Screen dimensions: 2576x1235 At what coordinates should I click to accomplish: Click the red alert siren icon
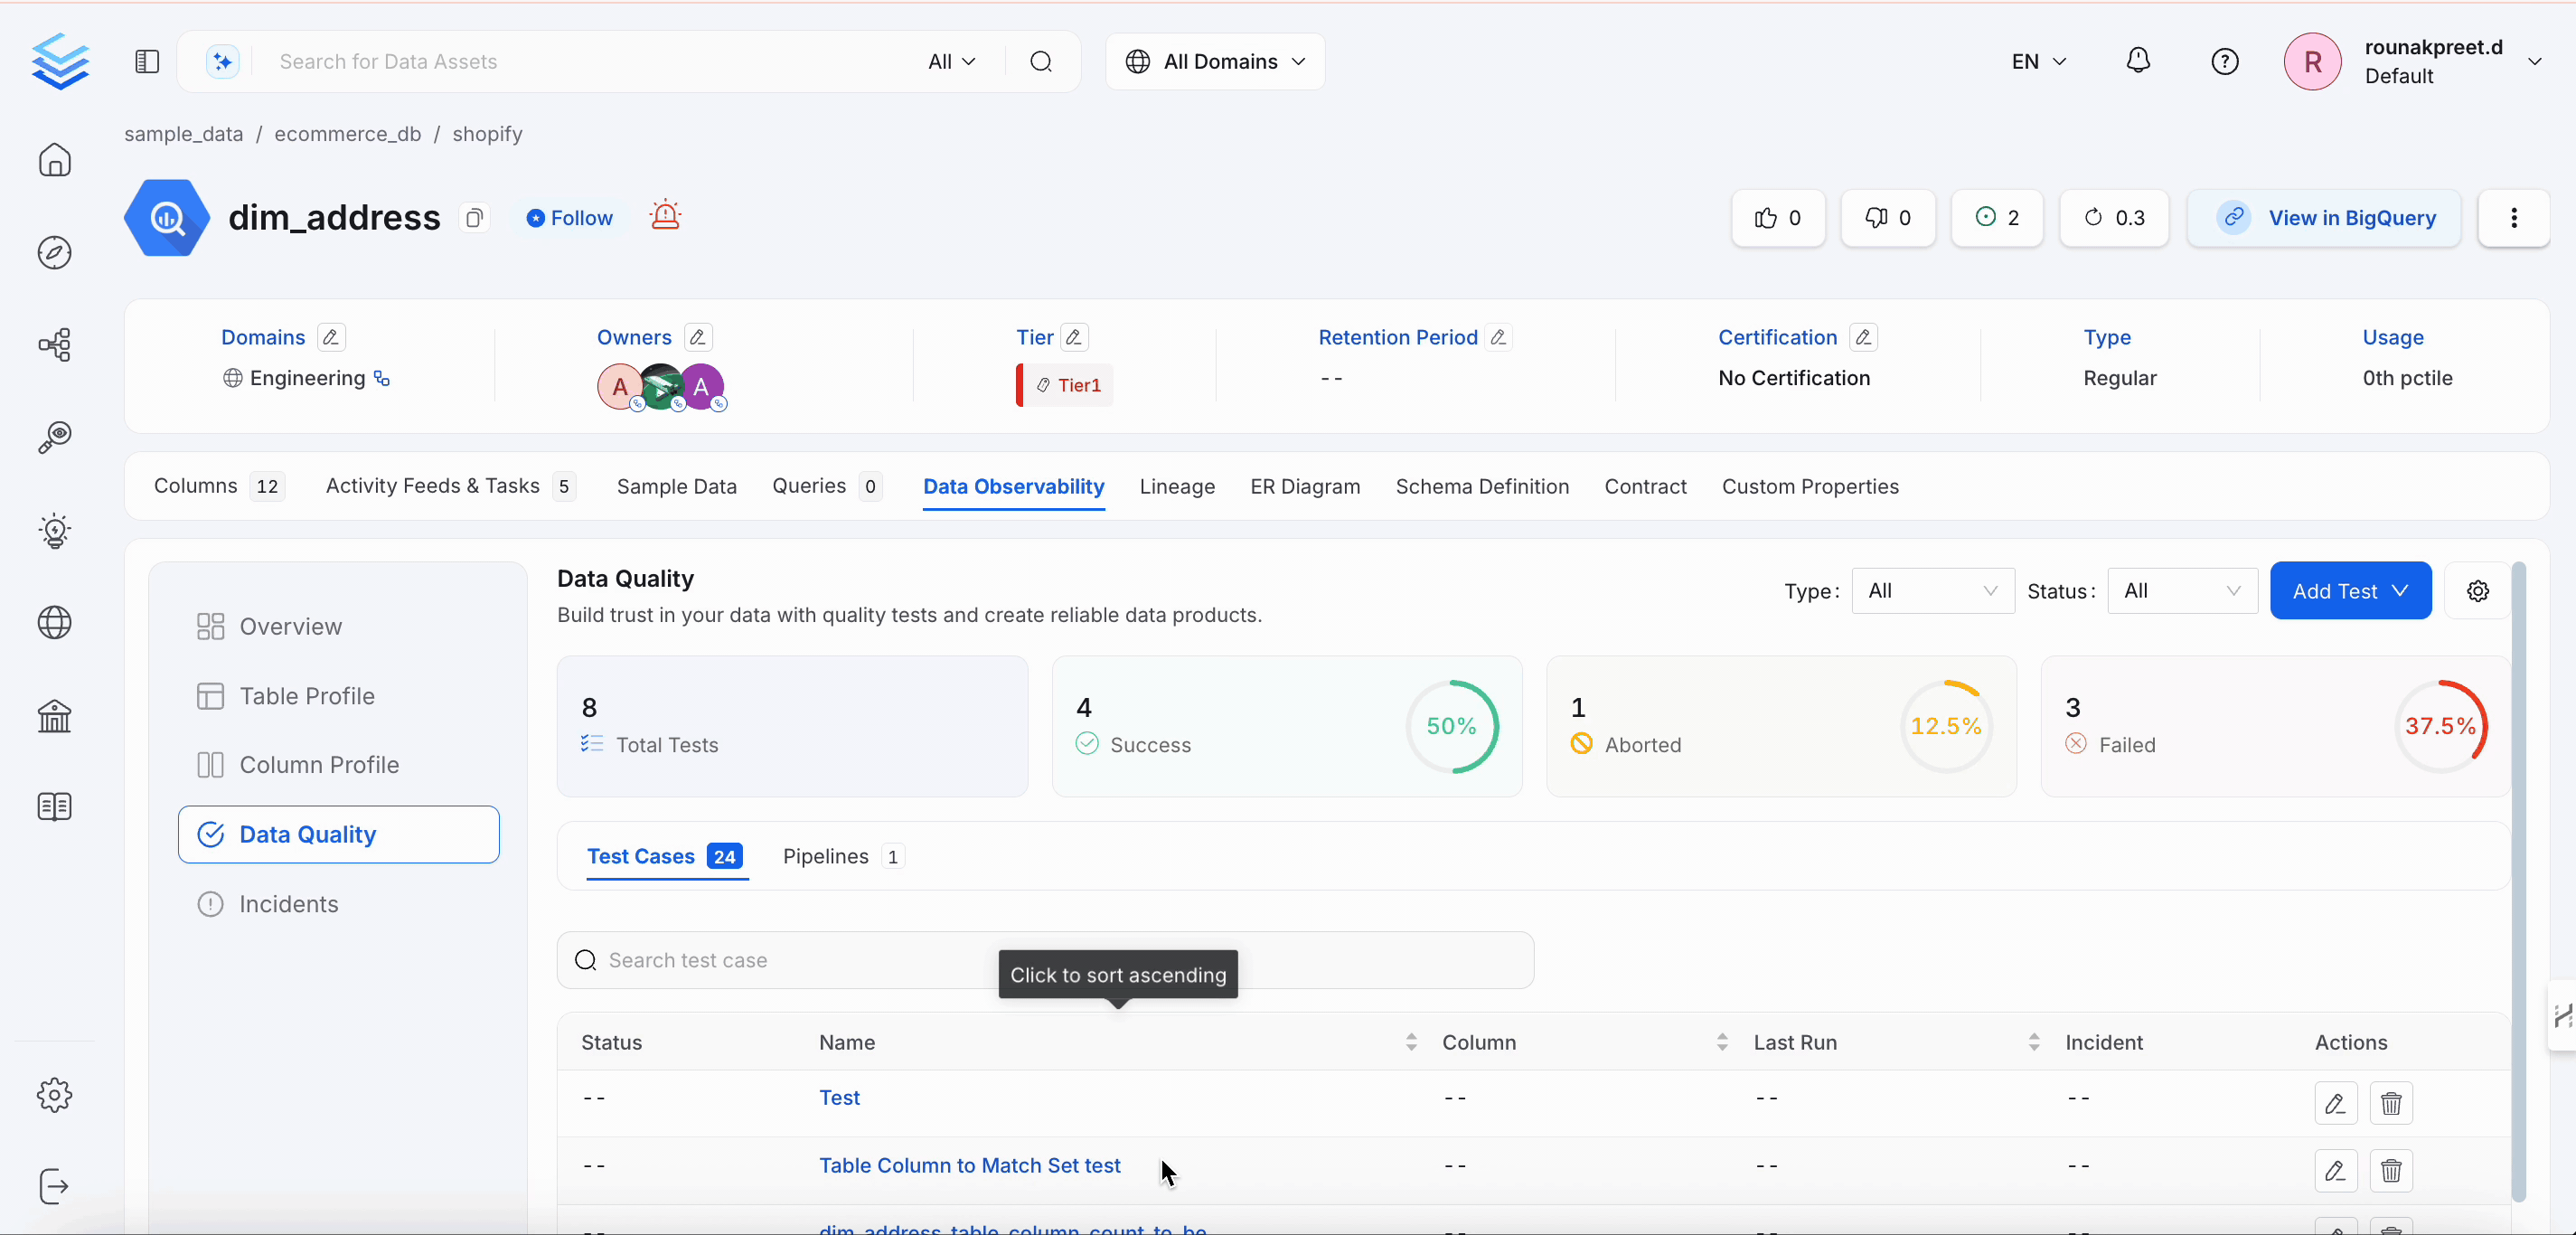665,216
